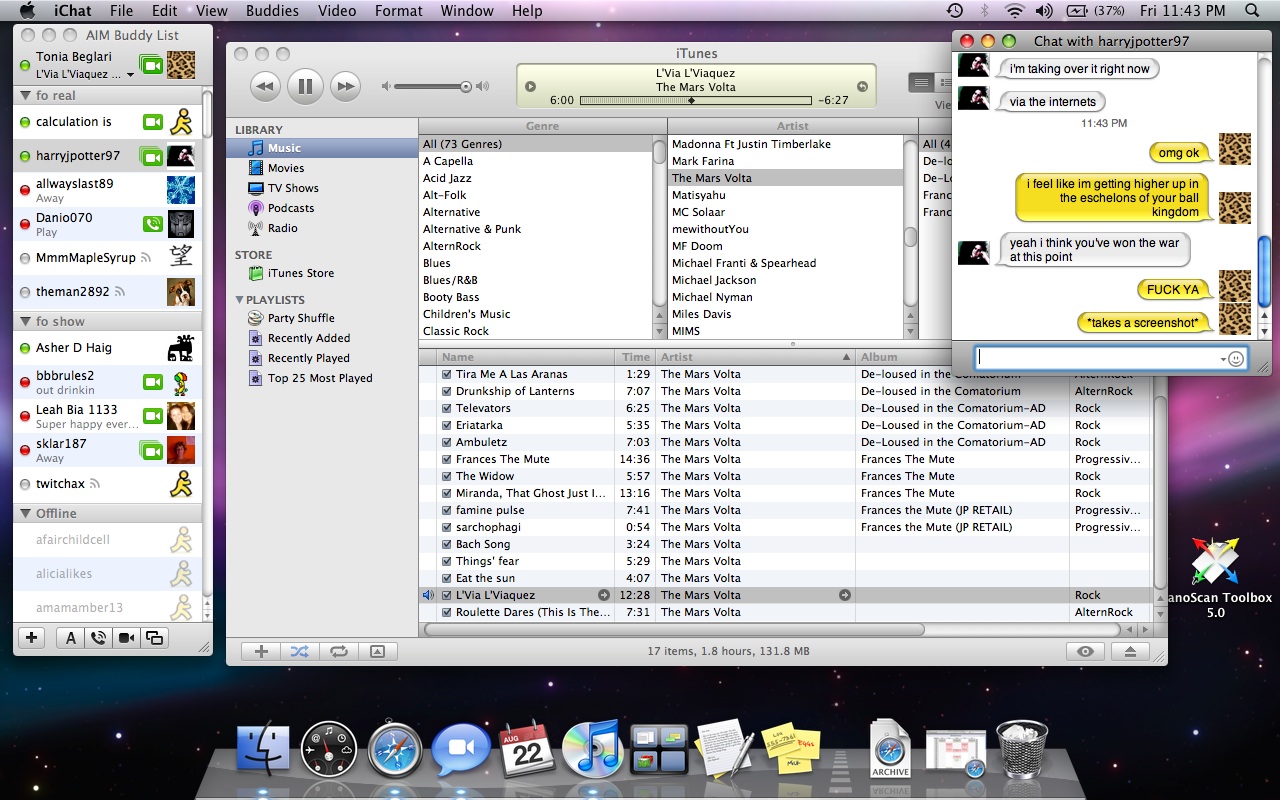Skip to previous track in iTunes
This screenshot has width=1280, height=800.
pos(264,86)
